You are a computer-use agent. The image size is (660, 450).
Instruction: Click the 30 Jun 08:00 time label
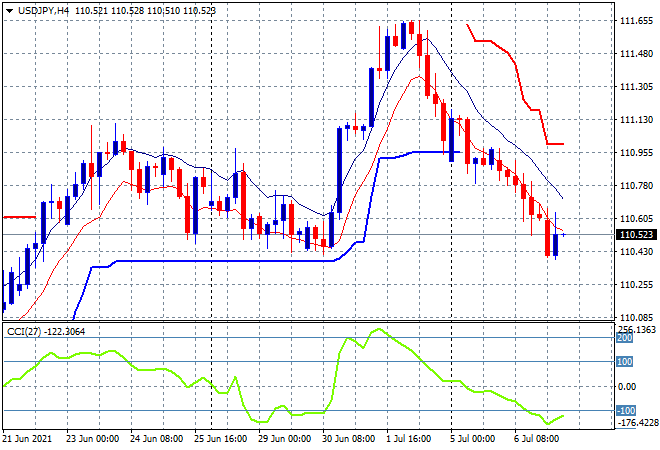[349, 439]
